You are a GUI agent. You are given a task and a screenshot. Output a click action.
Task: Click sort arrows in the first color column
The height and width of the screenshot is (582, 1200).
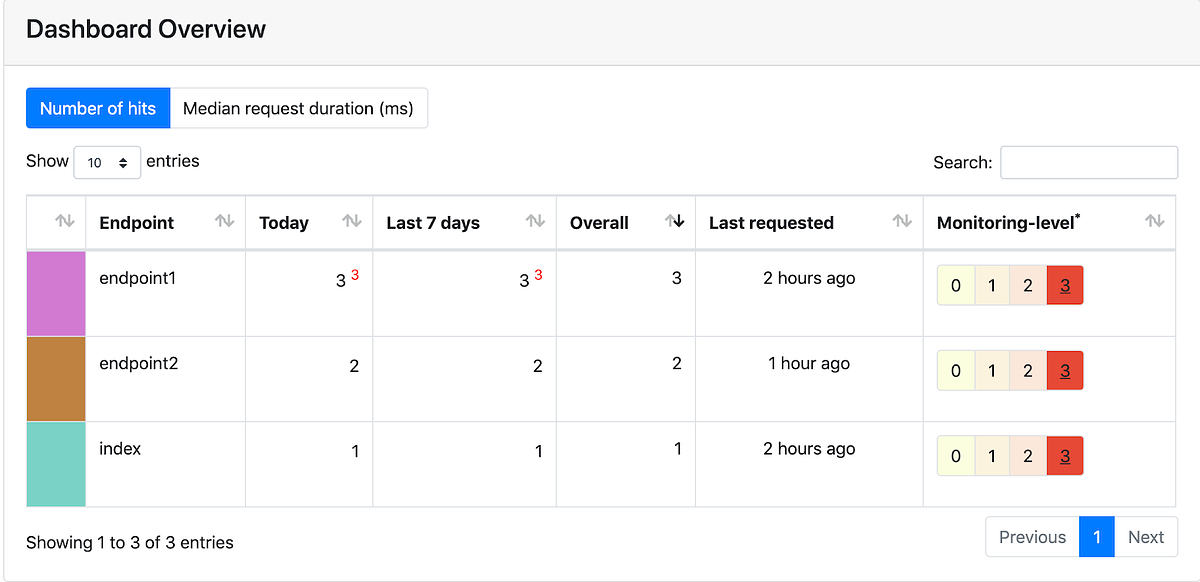point(64,221)
